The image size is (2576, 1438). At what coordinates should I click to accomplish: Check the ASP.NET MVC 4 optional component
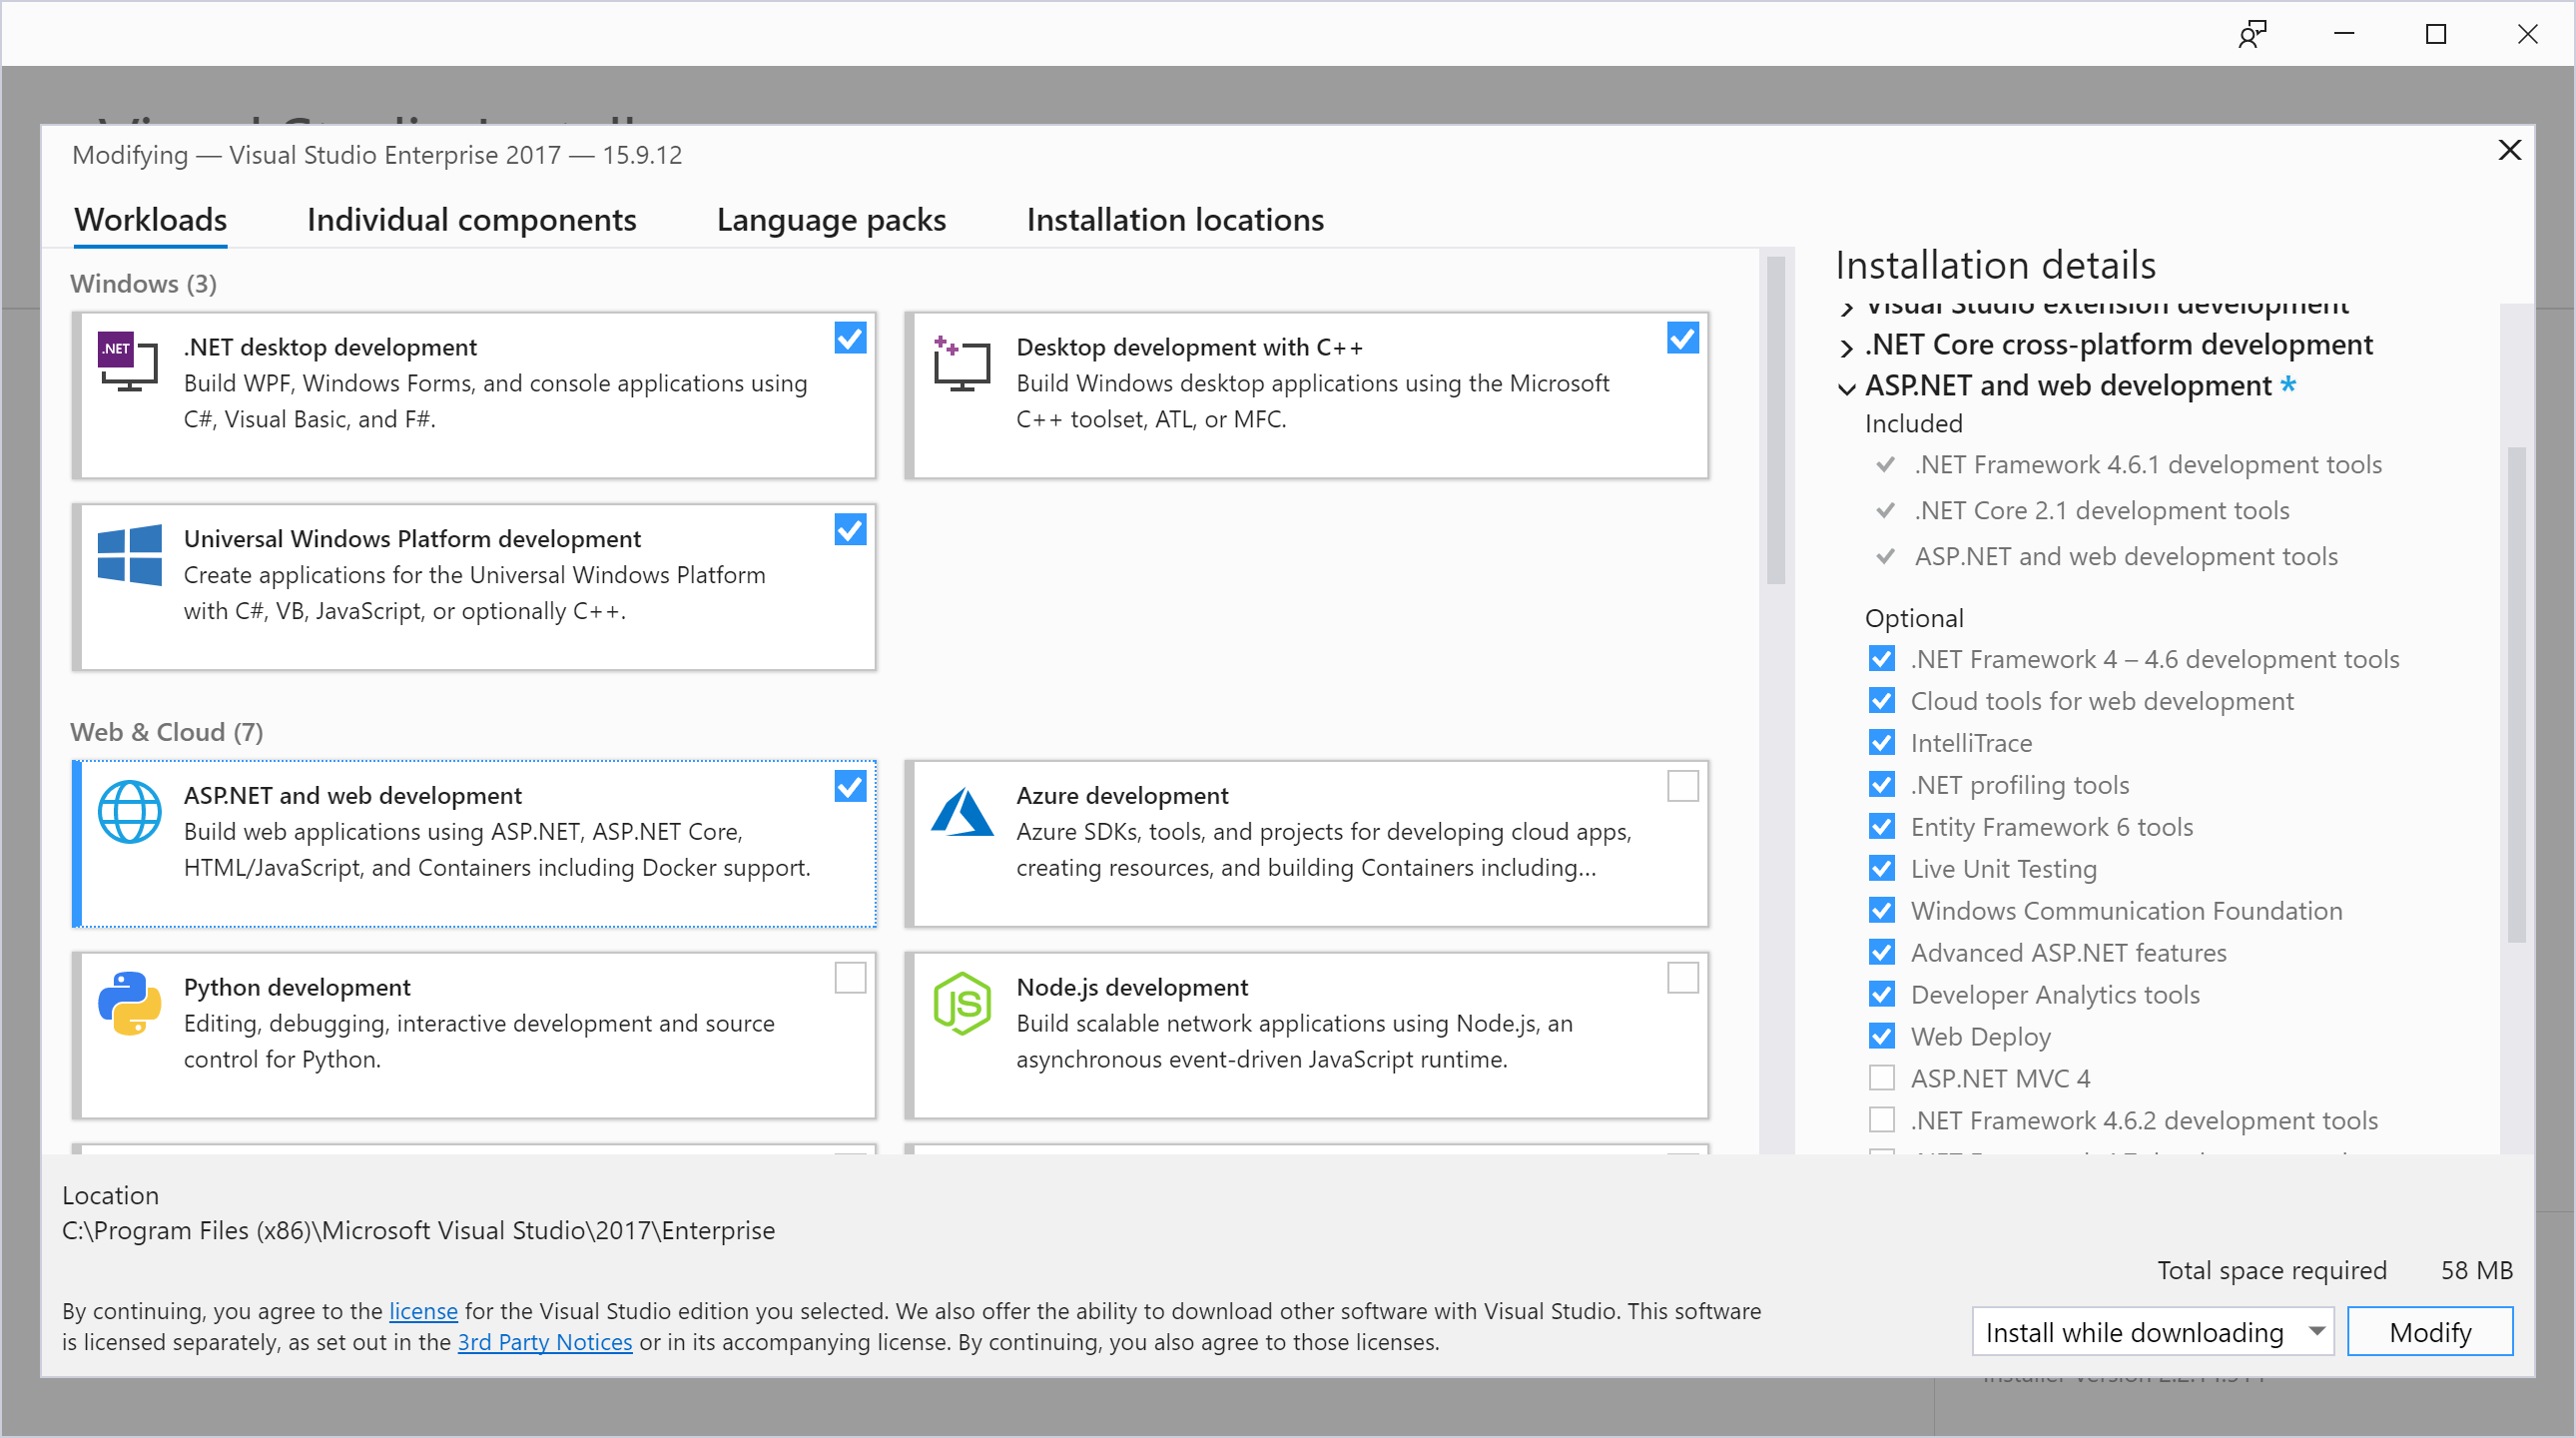(1881, 1078)
